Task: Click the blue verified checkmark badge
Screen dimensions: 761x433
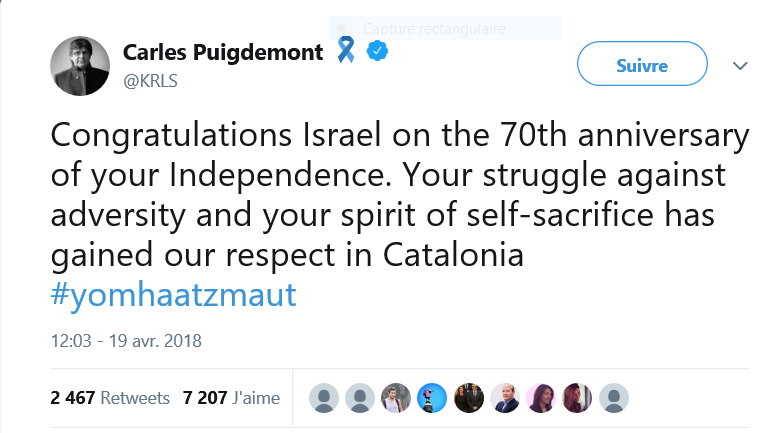Action: pyautogui.click(x=377, y=51)
